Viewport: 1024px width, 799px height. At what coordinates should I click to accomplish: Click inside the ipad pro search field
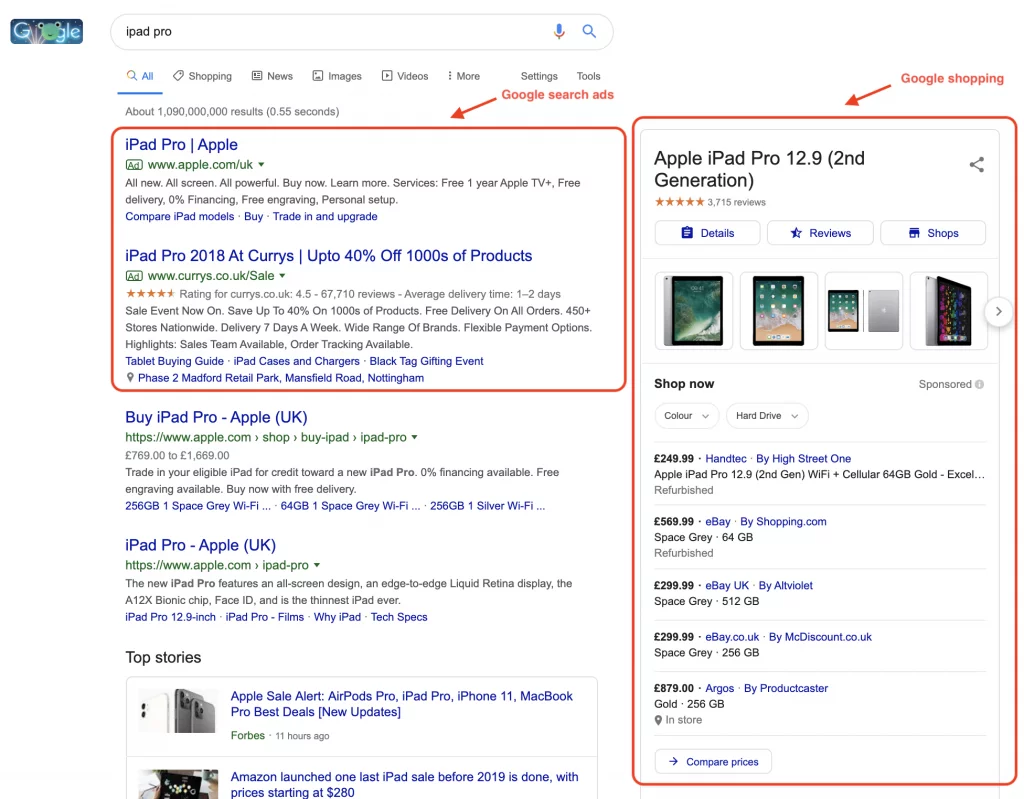pos(300,31)
